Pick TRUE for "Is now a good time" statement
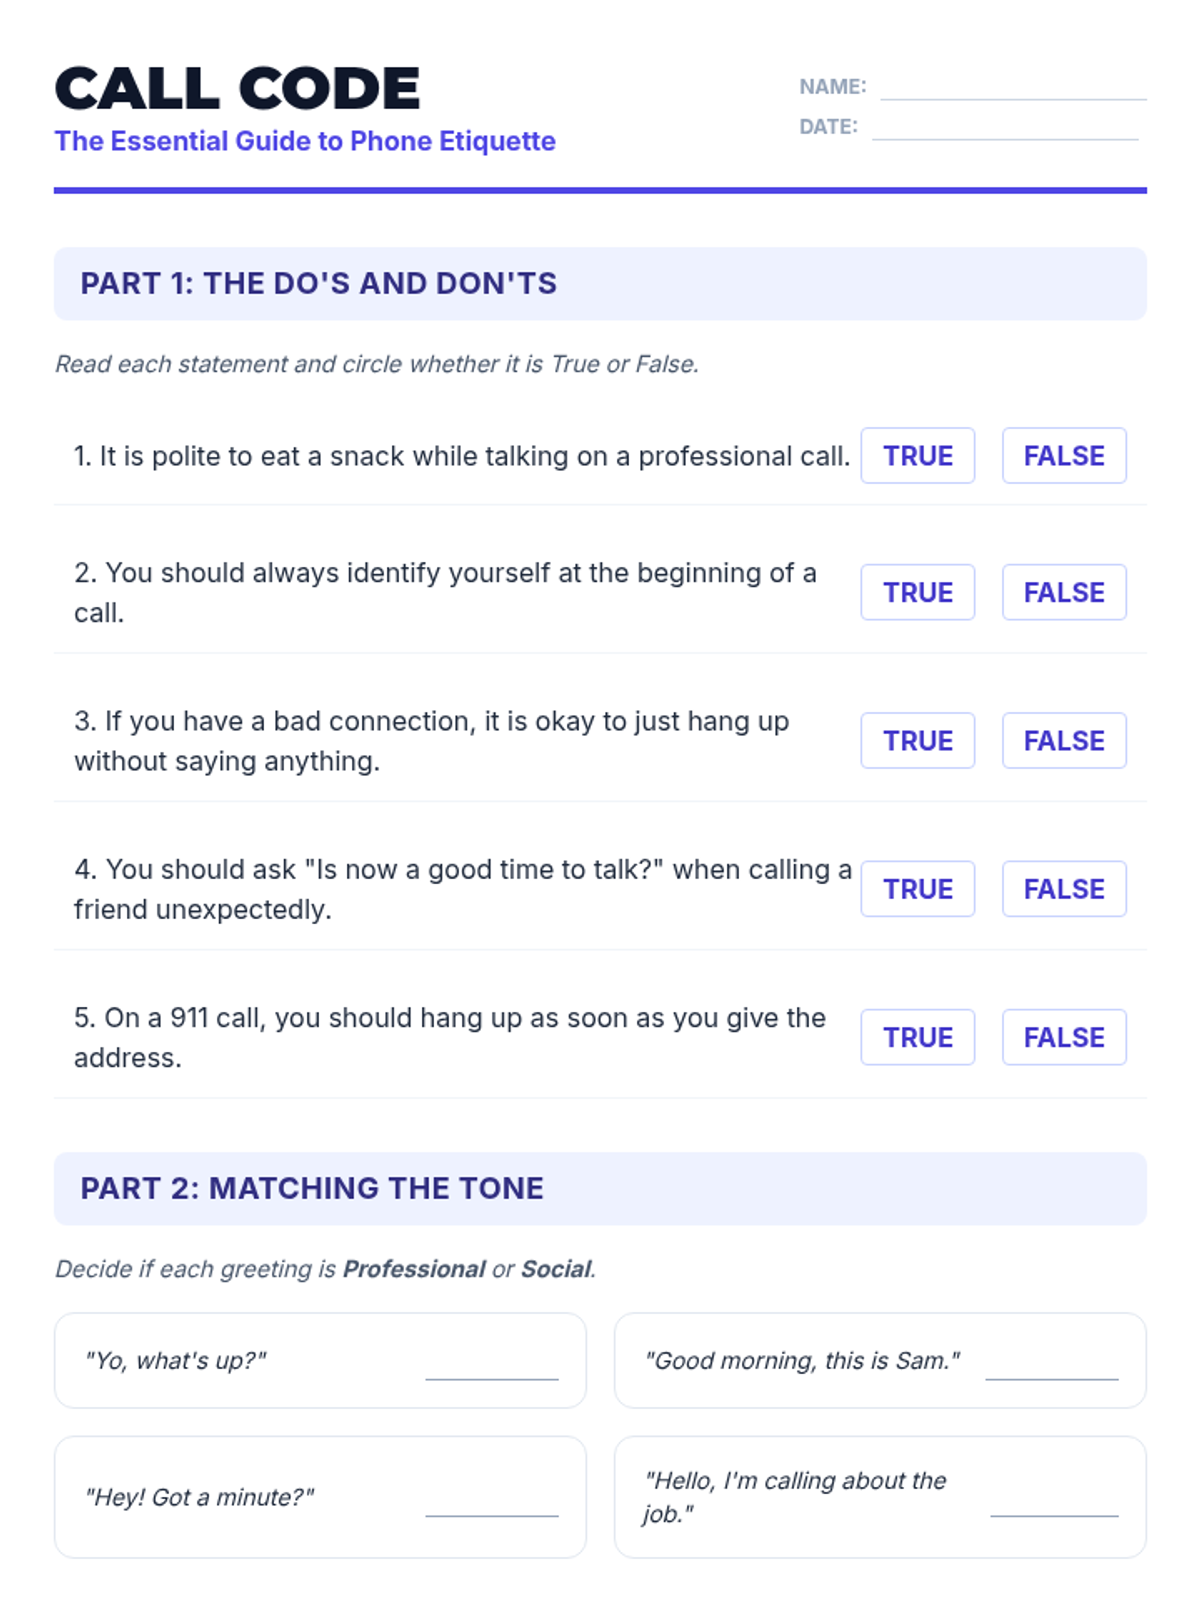The image size is (1200, 1600). (917, 889)
